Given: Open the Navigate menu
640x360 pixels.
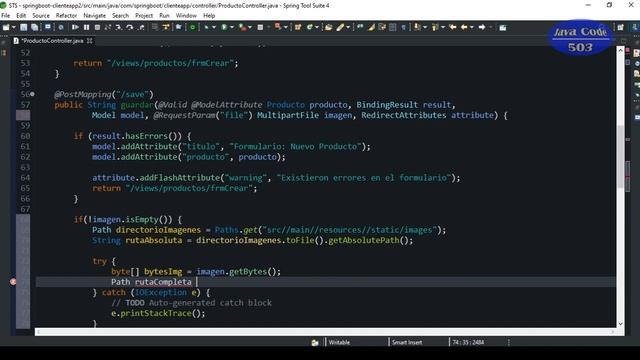Looking at the screenshot, I should pos(94,16).
